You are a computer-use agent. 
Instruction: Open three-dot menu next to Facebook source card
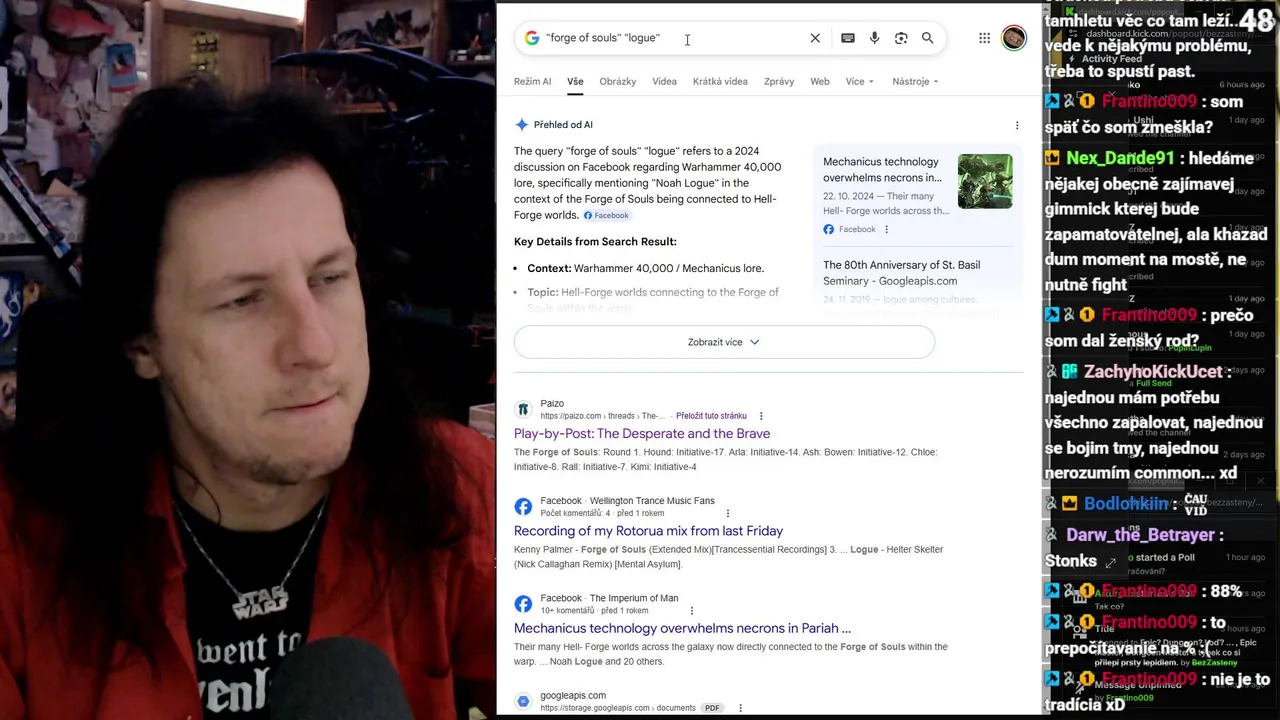(x=886, y=229)
